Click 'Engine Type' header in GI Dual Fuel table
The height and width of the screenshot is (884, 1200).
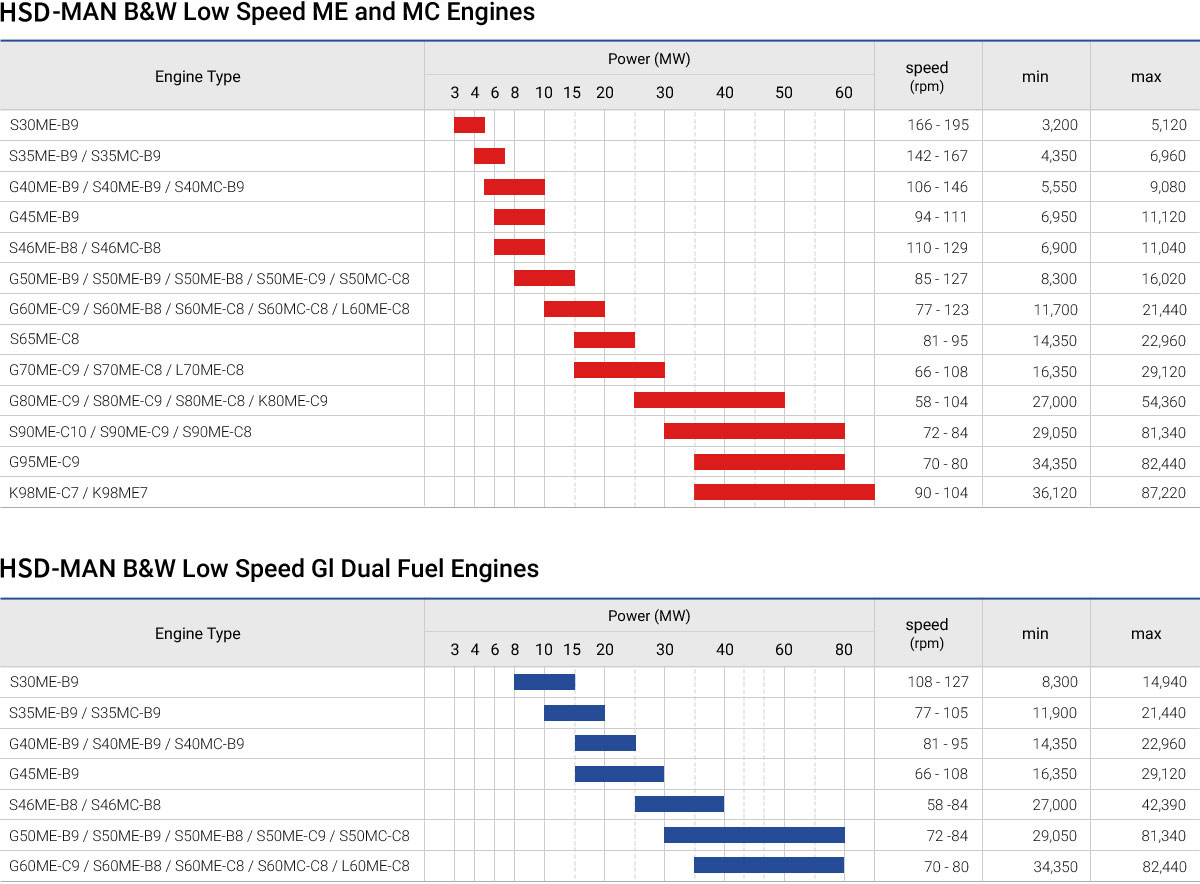click(x=198, y=634)
